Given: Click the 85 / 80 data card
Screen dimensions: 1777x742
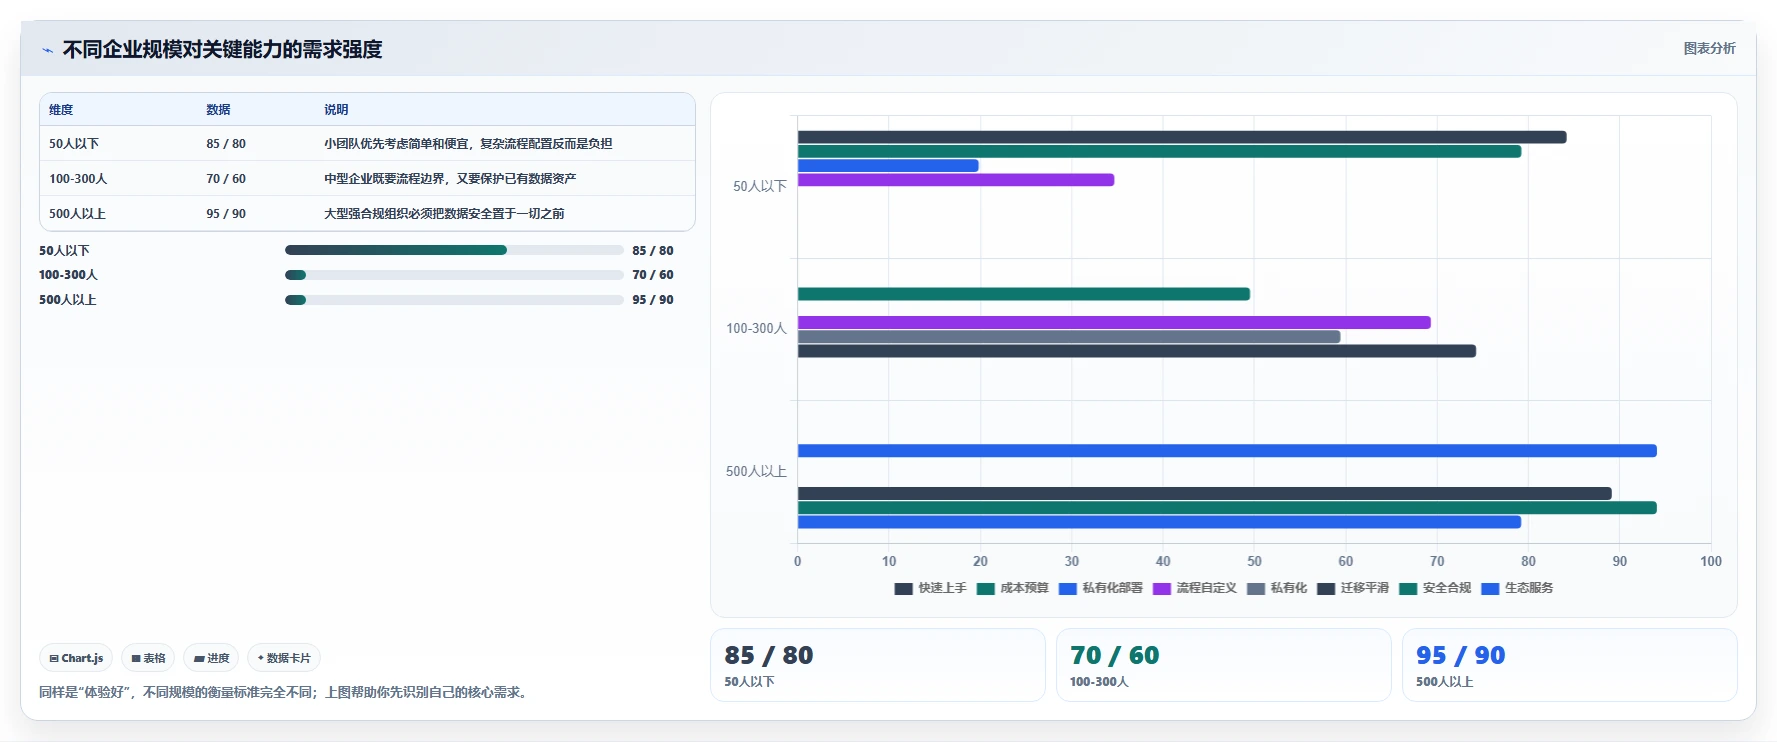Looking at the screenshot, I should (x=877, y=665).
